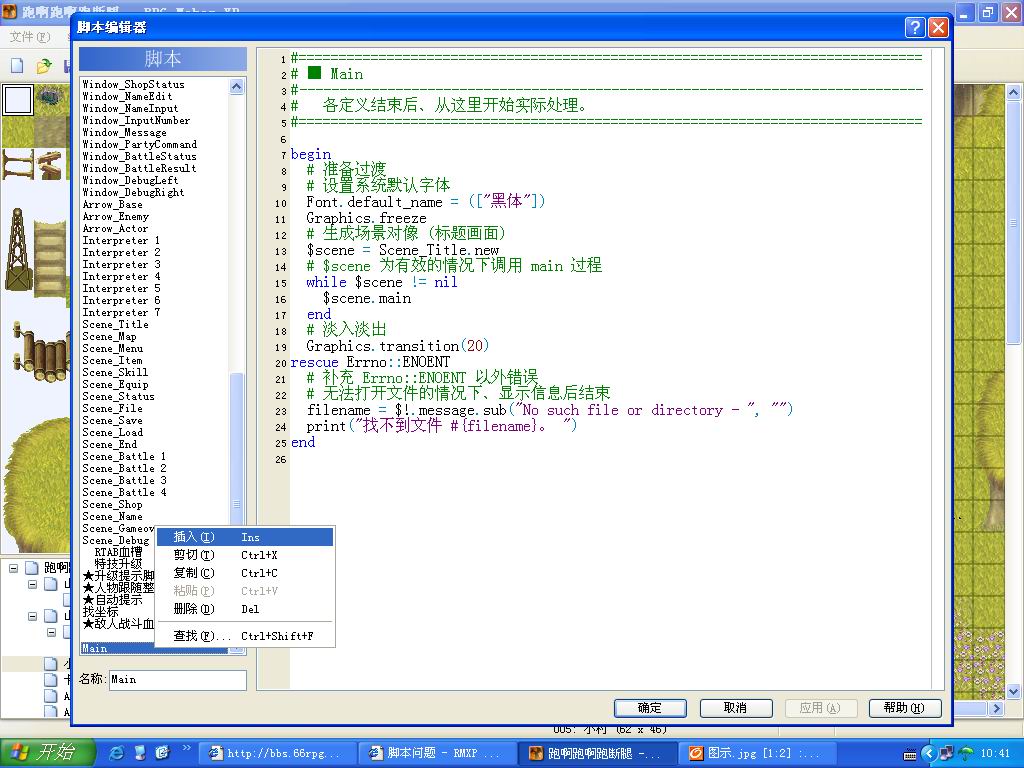Click the new project icon in RPG Maker toolbar
This screenshot has width=1024, height=768.
[x=17, y=65]
